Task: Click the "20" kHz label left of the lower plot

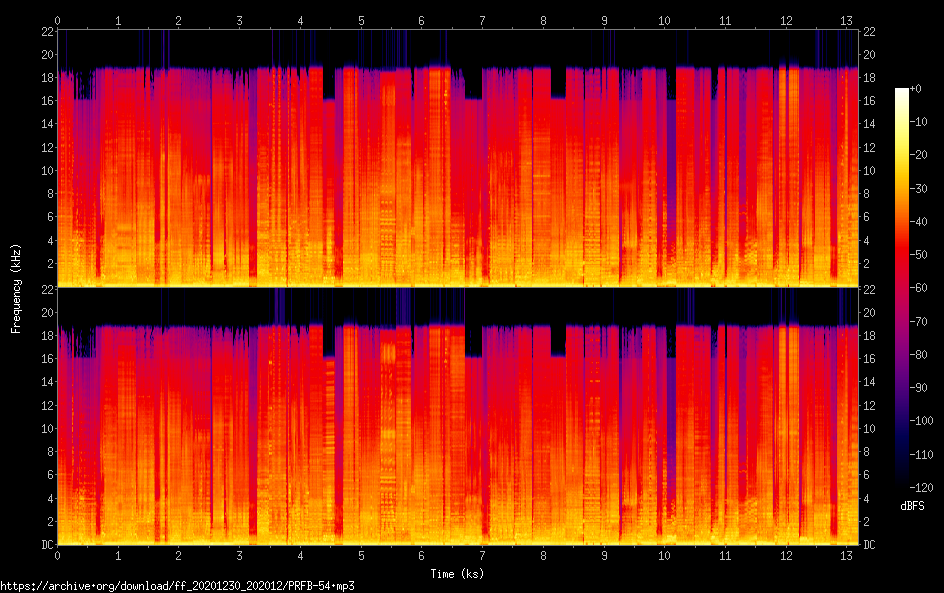Action: click(x=47, y=312)
